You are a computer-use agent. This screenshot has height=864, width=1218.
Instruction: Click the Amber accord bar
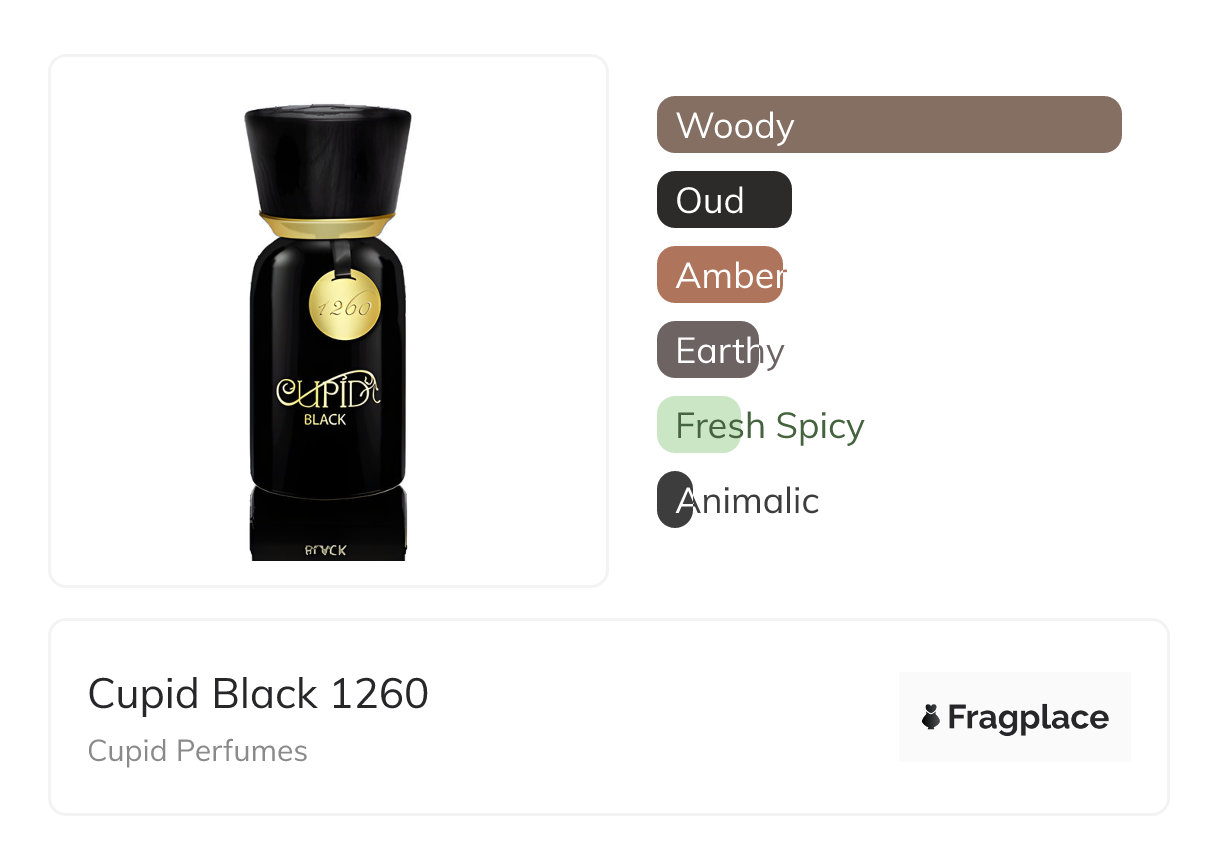point(719,275)
